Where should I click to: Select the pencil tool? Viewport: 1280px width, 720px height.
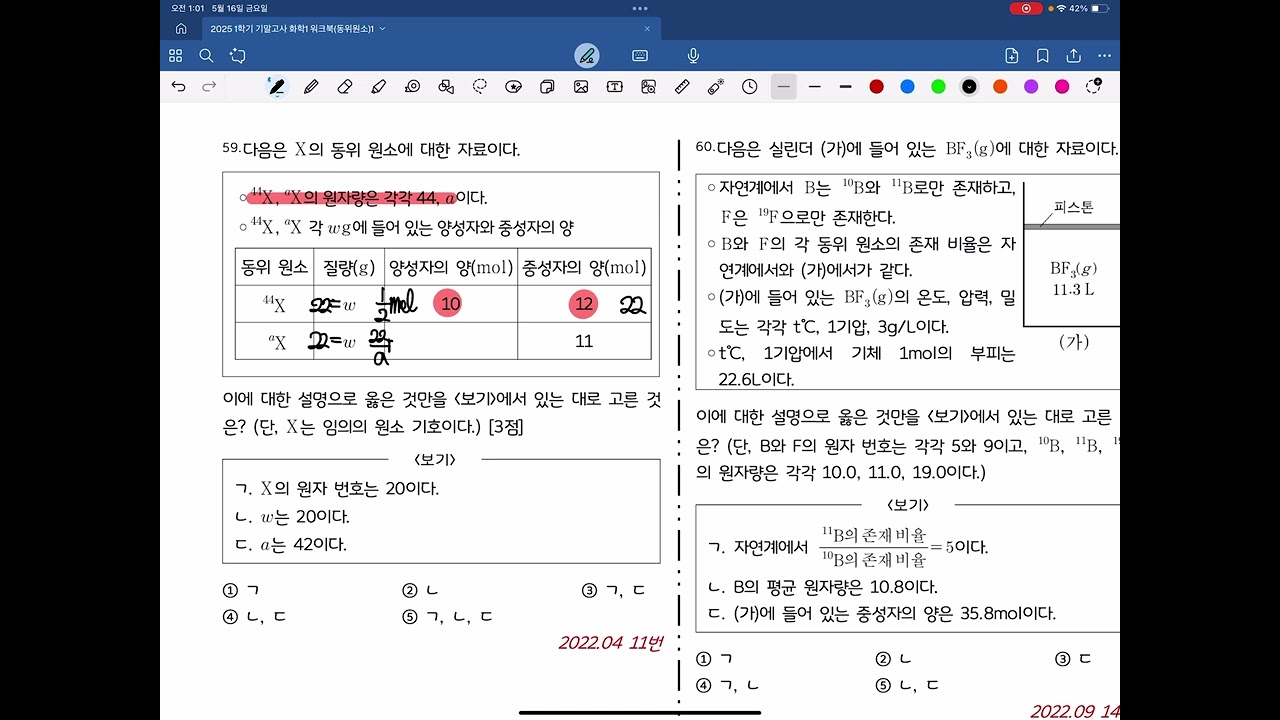point(311,87)
